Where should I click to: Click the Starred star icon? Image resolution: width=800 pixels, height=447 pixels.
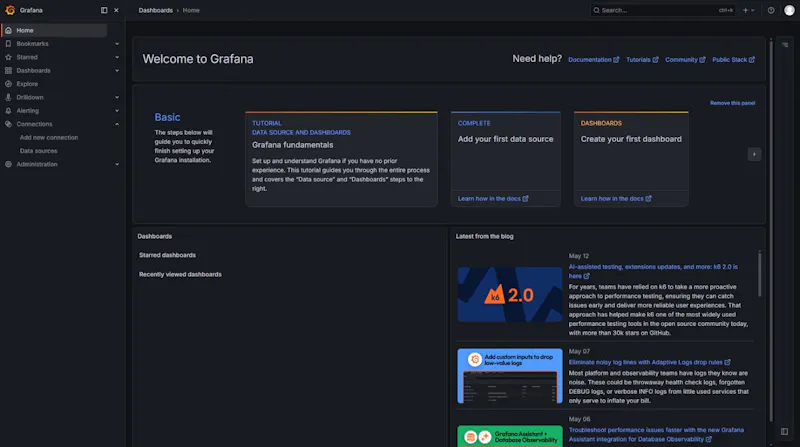pos(8,57)
